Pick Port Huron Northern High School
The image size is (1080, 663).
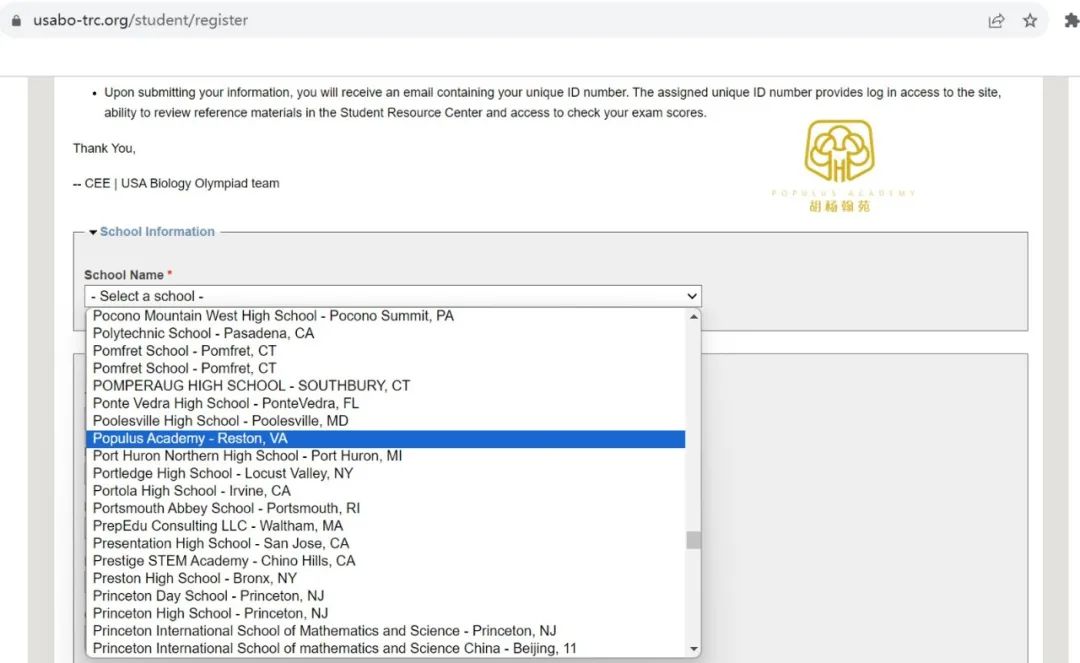coord(386,456)
